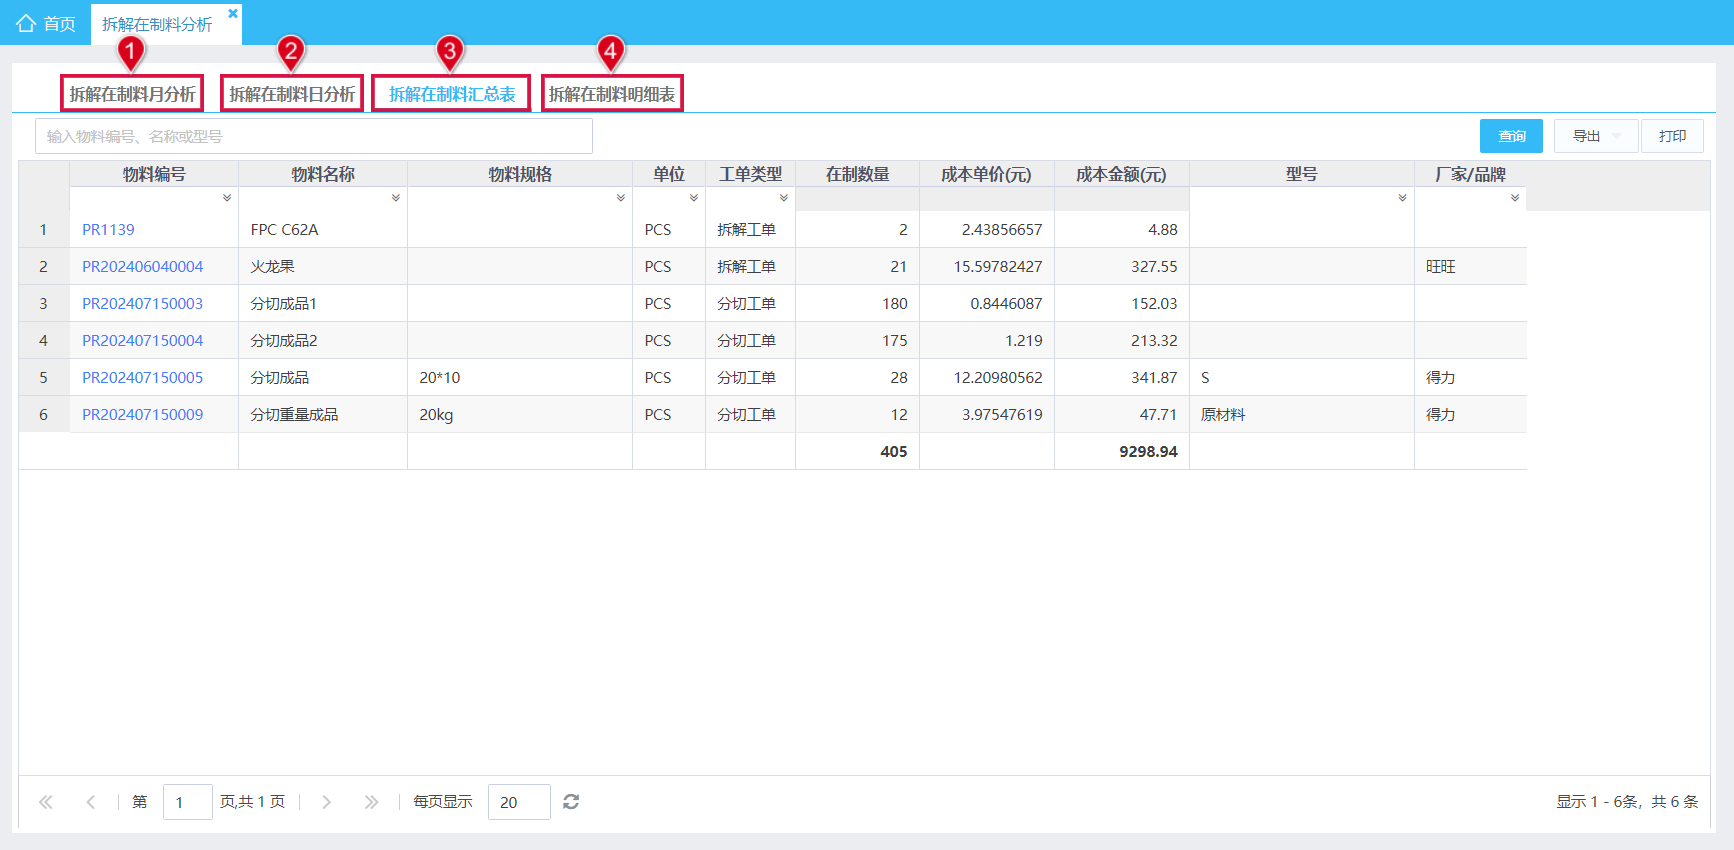Go to next page arrow

tap(326, 802)
